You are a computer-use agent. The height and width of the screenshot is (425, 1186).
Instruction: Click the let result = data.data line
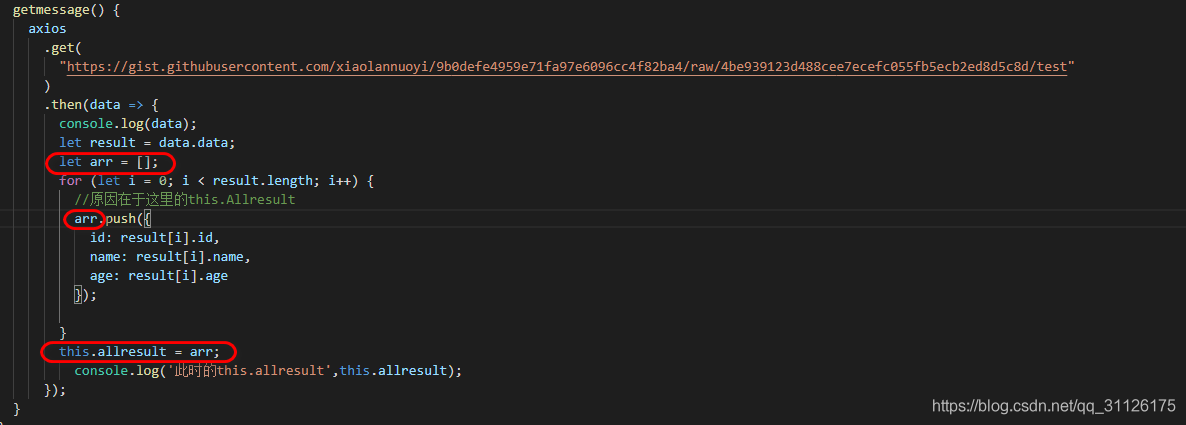click(146, 143)
